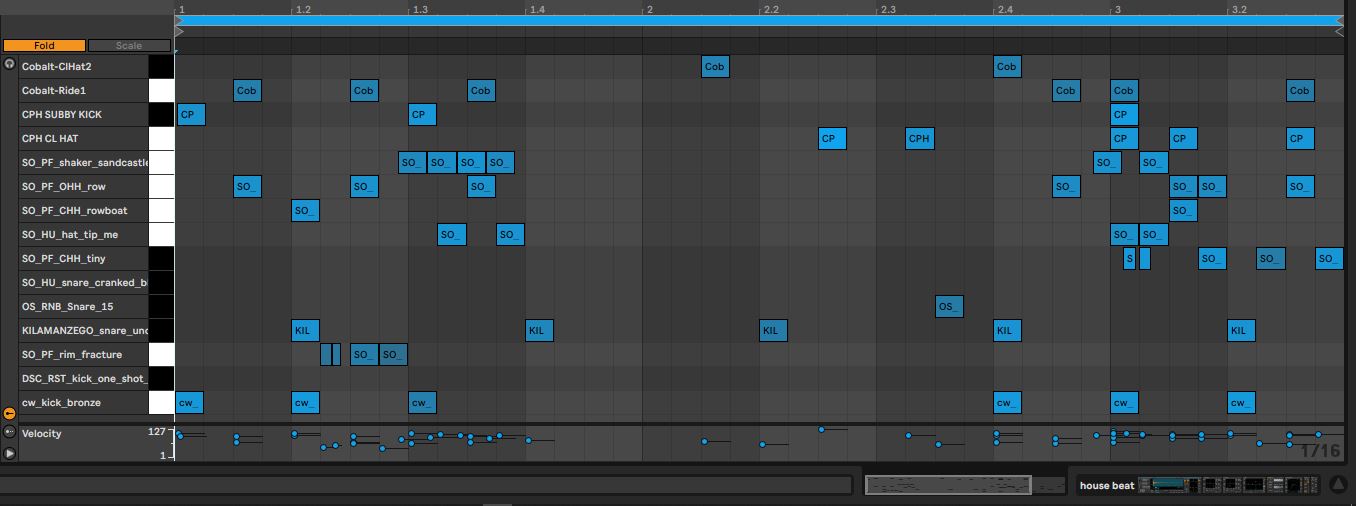The width and height of the screenshot is (1356, 506).
Task: Click the orange lane toggle icon below the drum list
Action: point(10,413)
